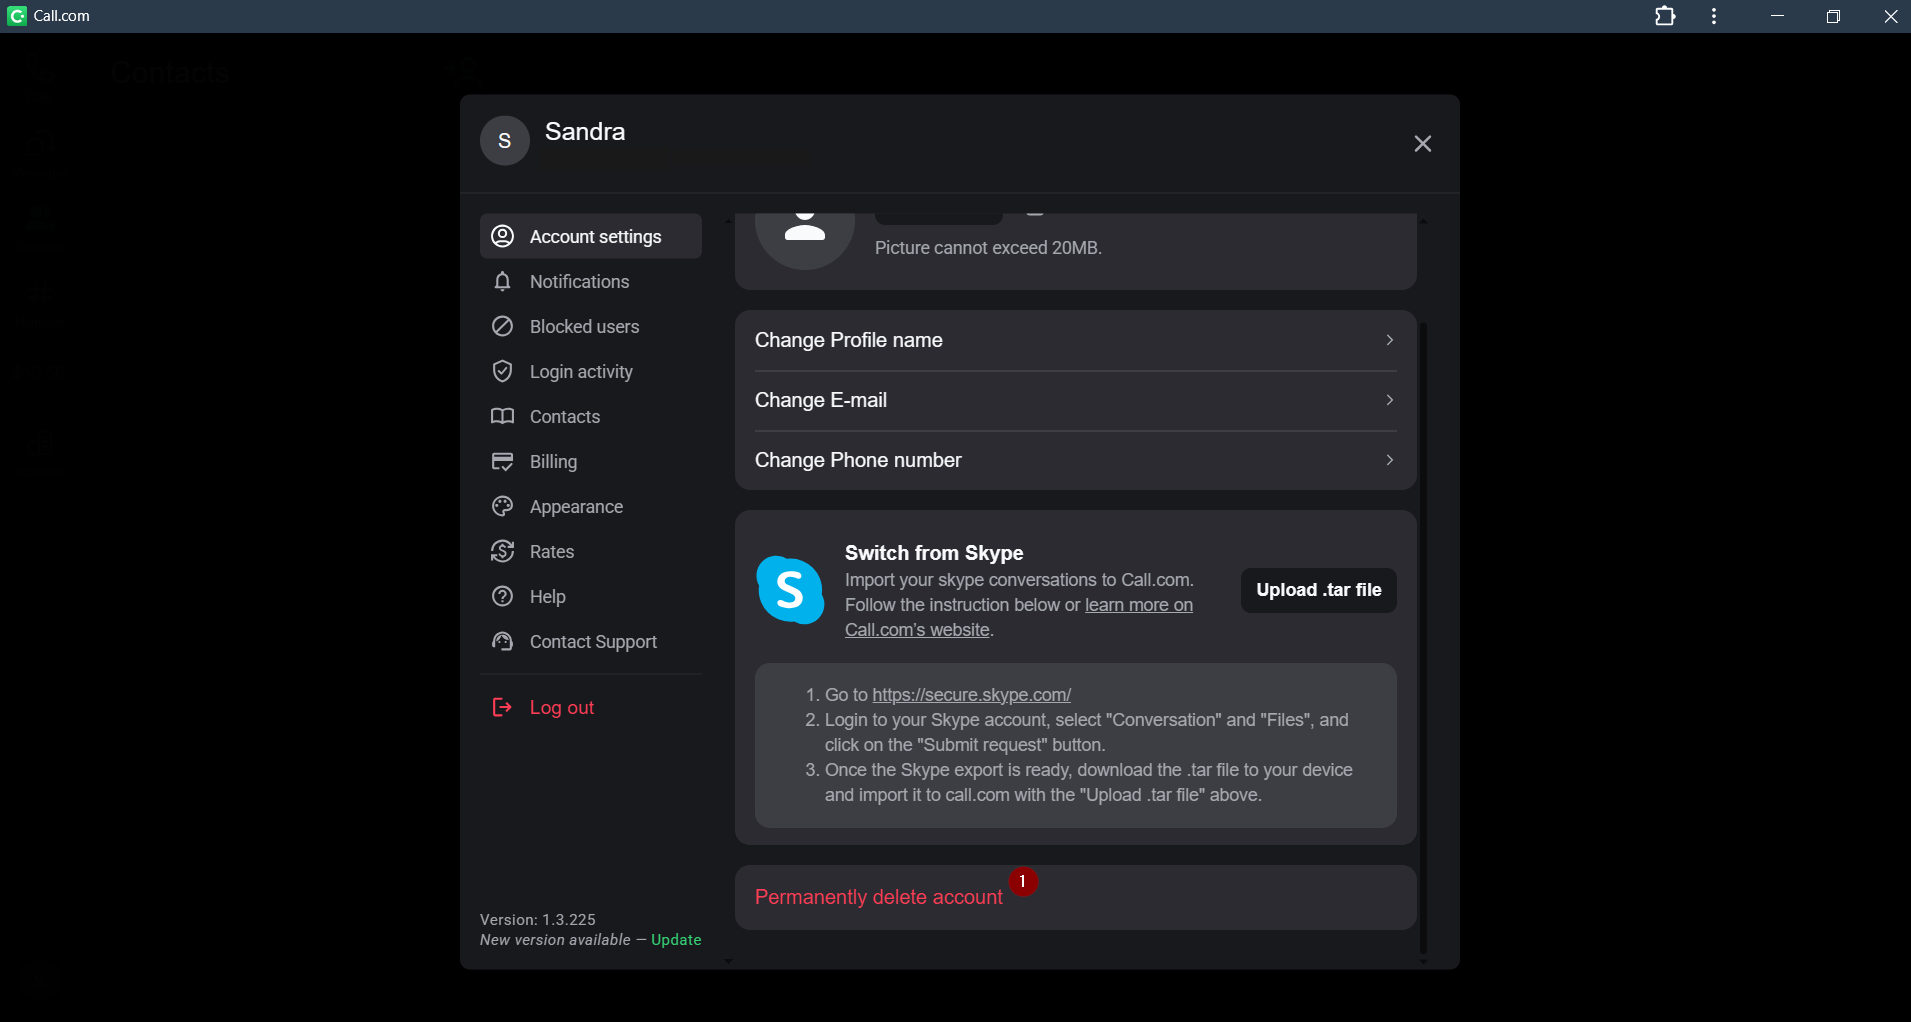1911x1022 pixels.
Task: Go to Login activity section
Action: 591,371
